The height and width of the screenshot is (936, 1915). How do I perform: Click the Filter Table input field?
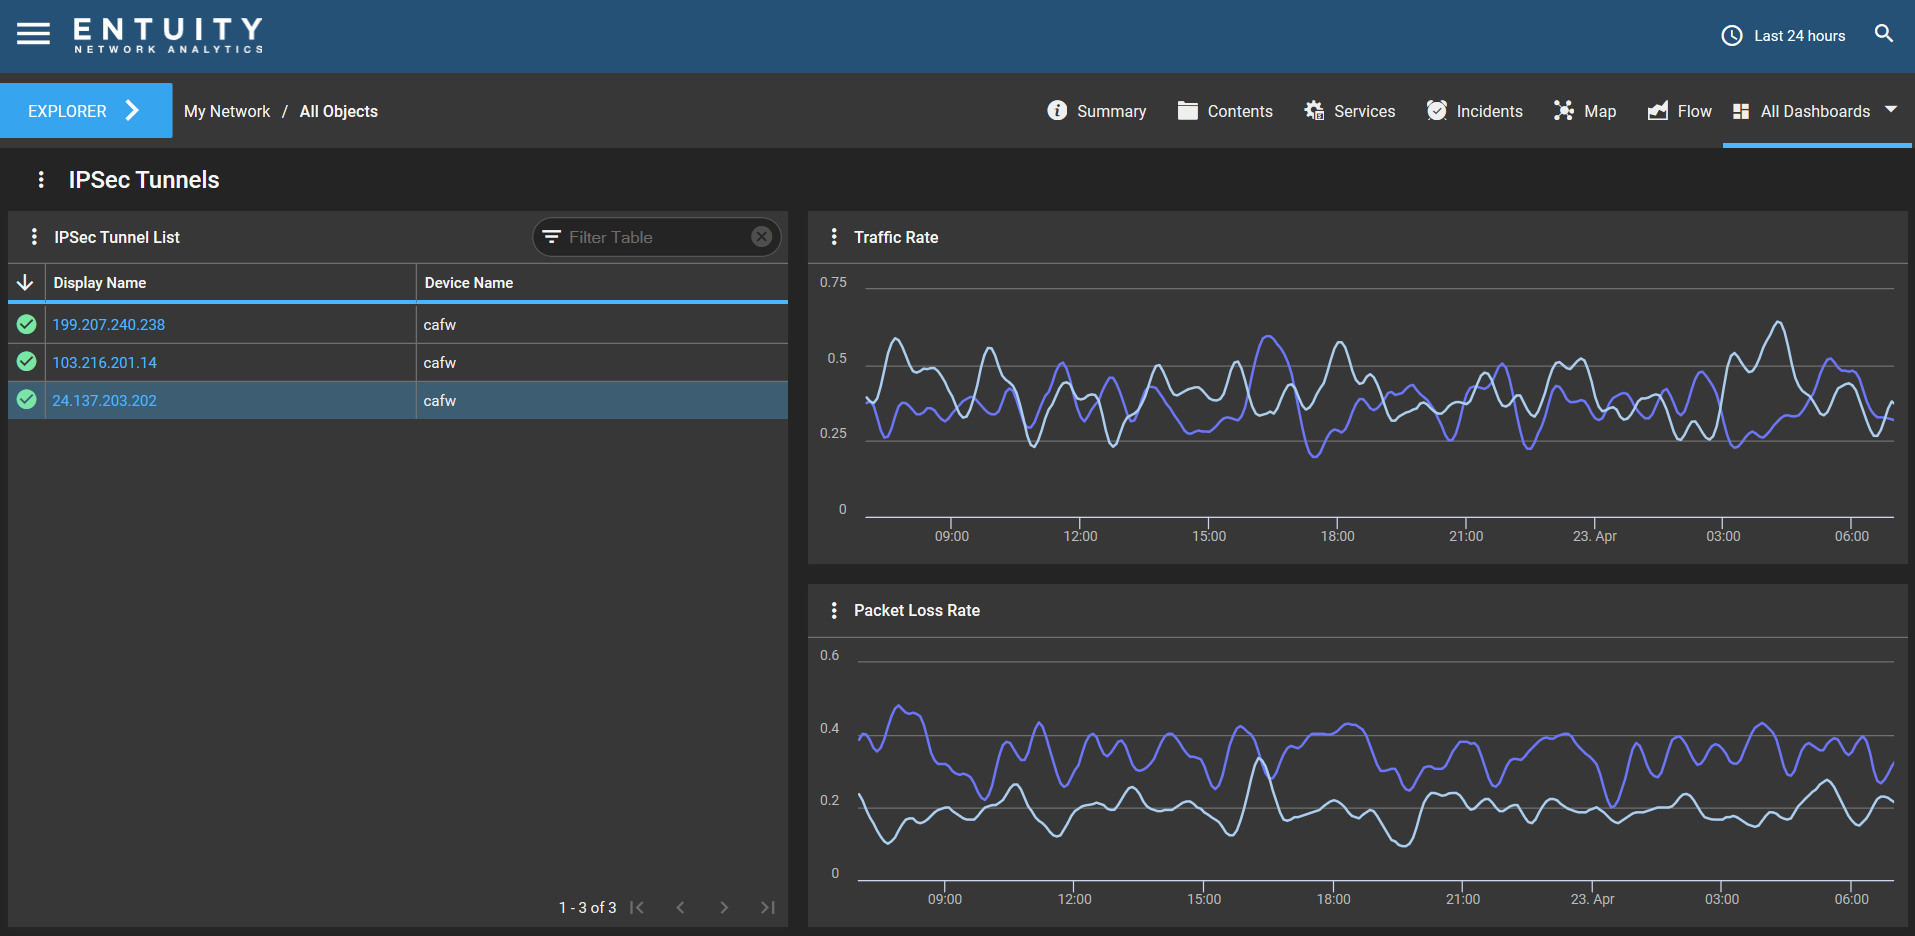(656, 237)
